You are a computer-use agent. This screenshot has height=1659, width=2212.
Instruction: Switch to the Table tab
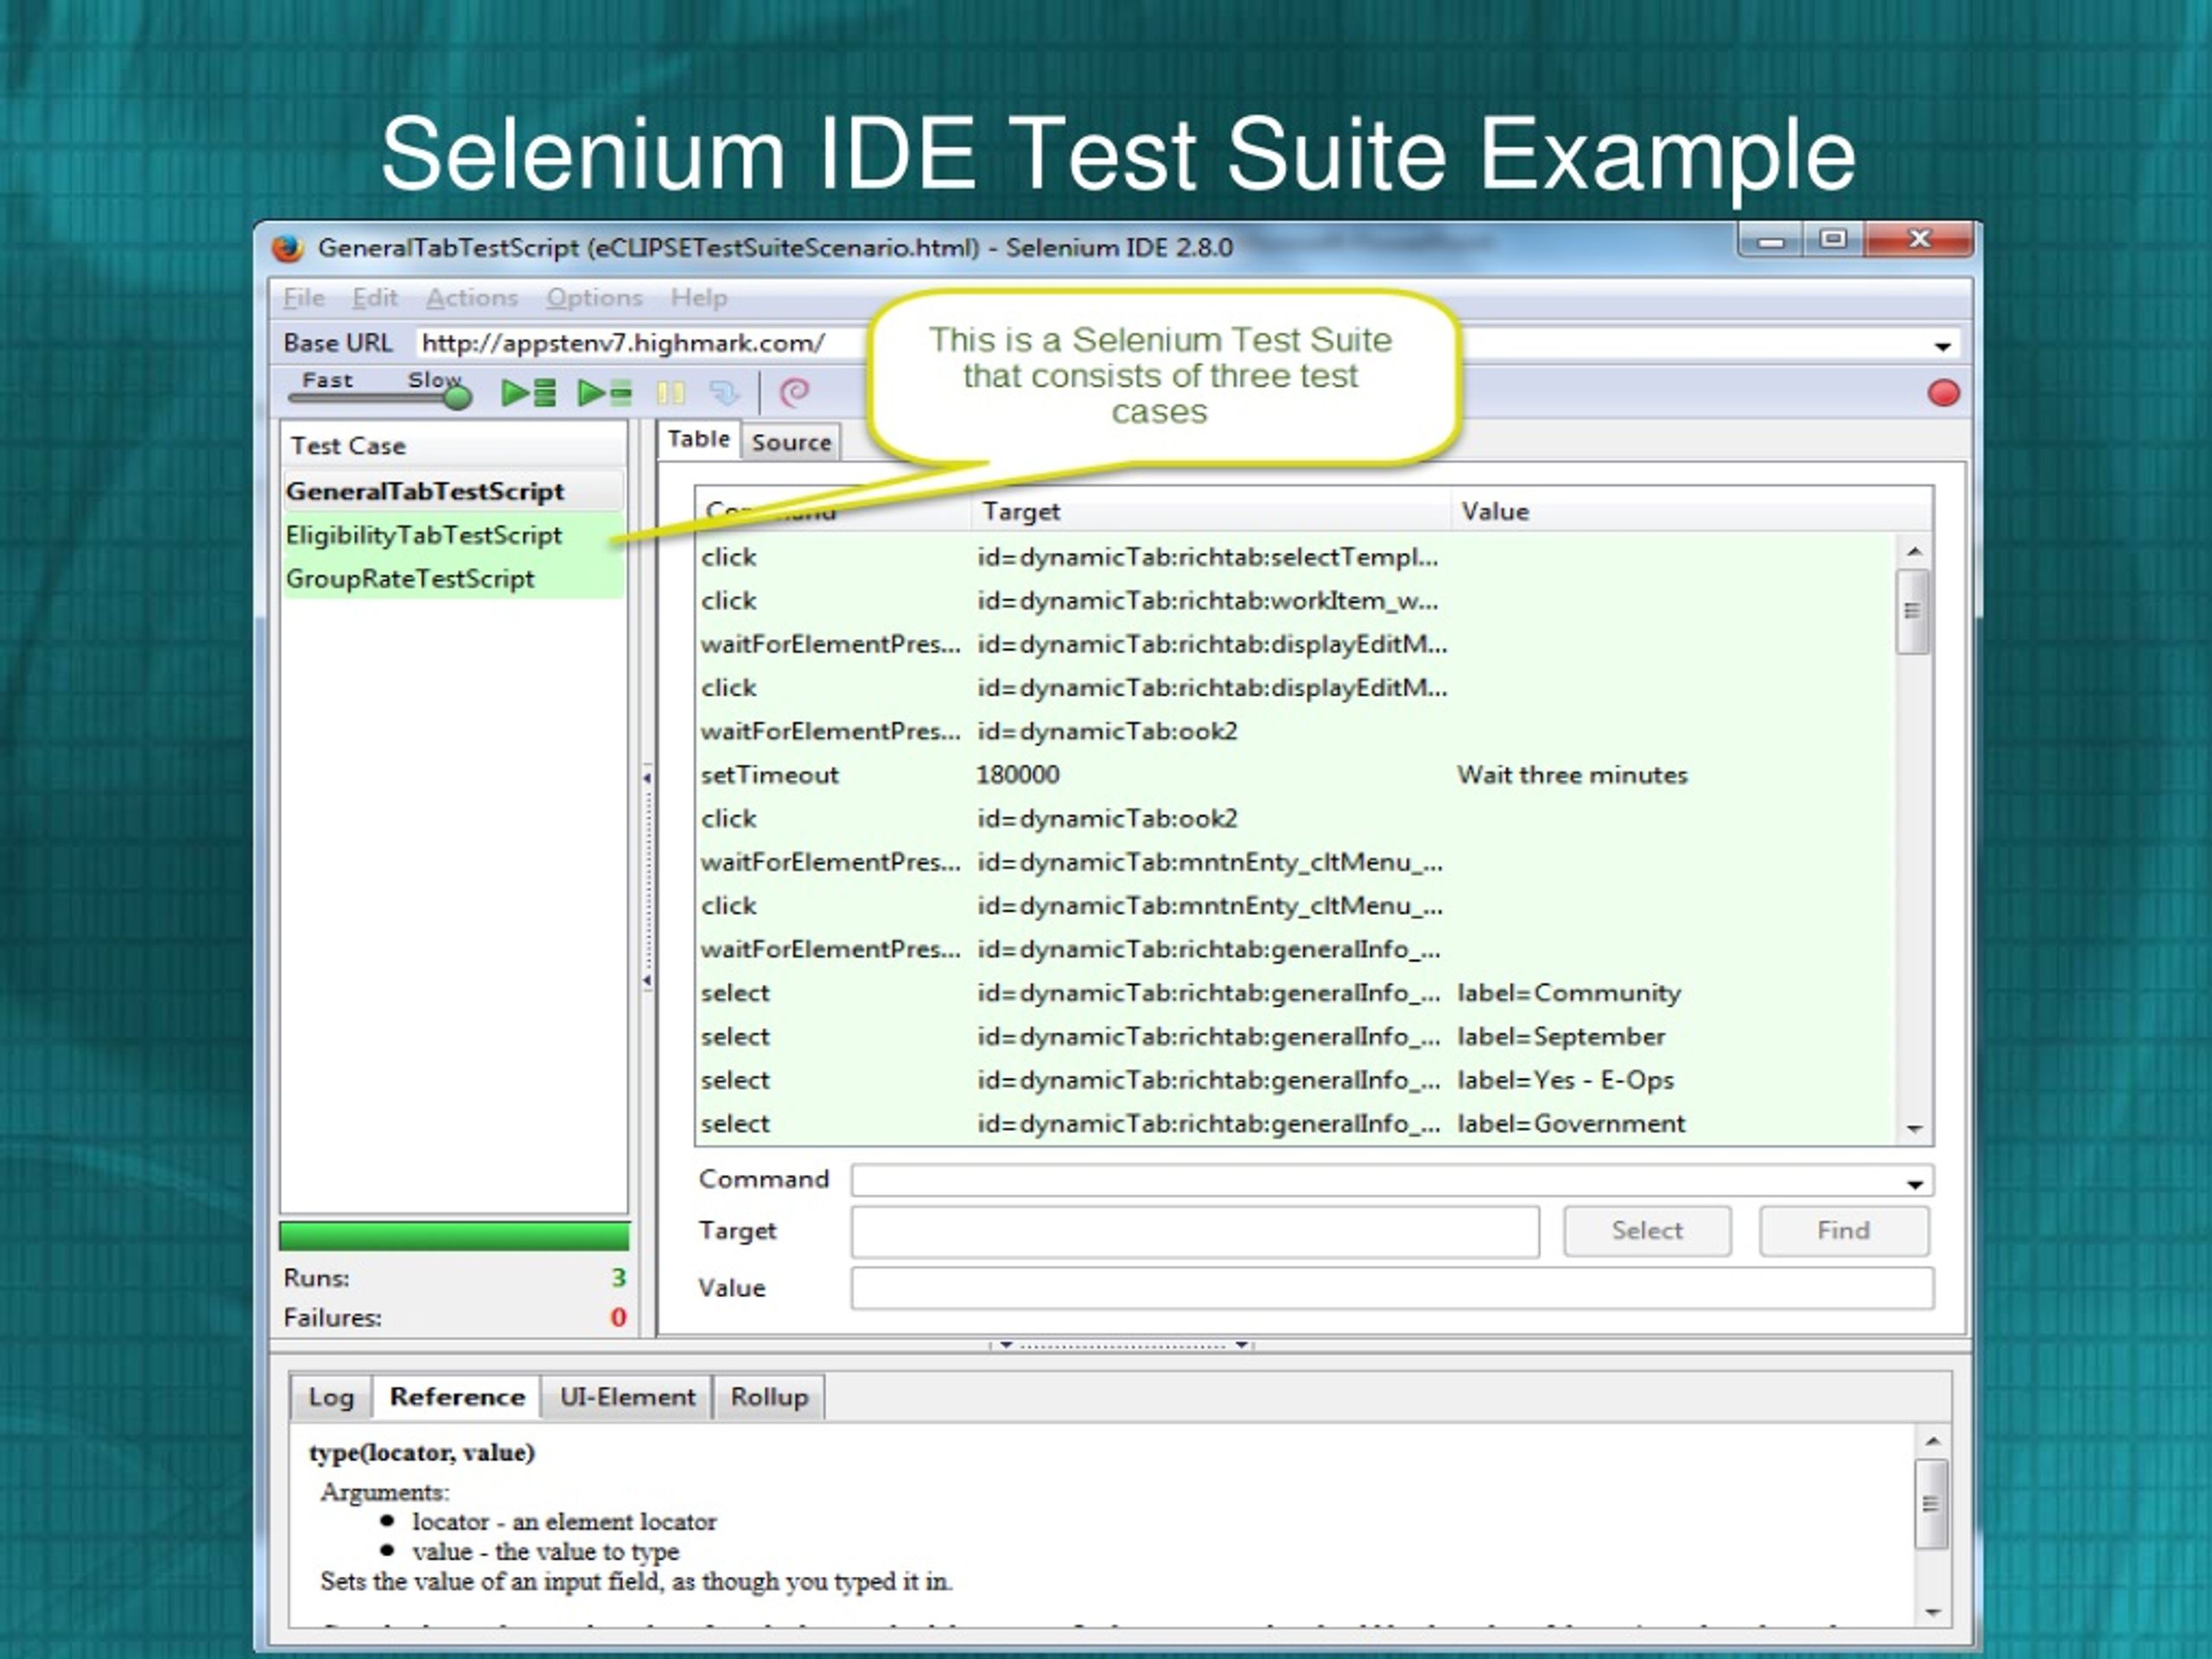[x=698, y=439]
